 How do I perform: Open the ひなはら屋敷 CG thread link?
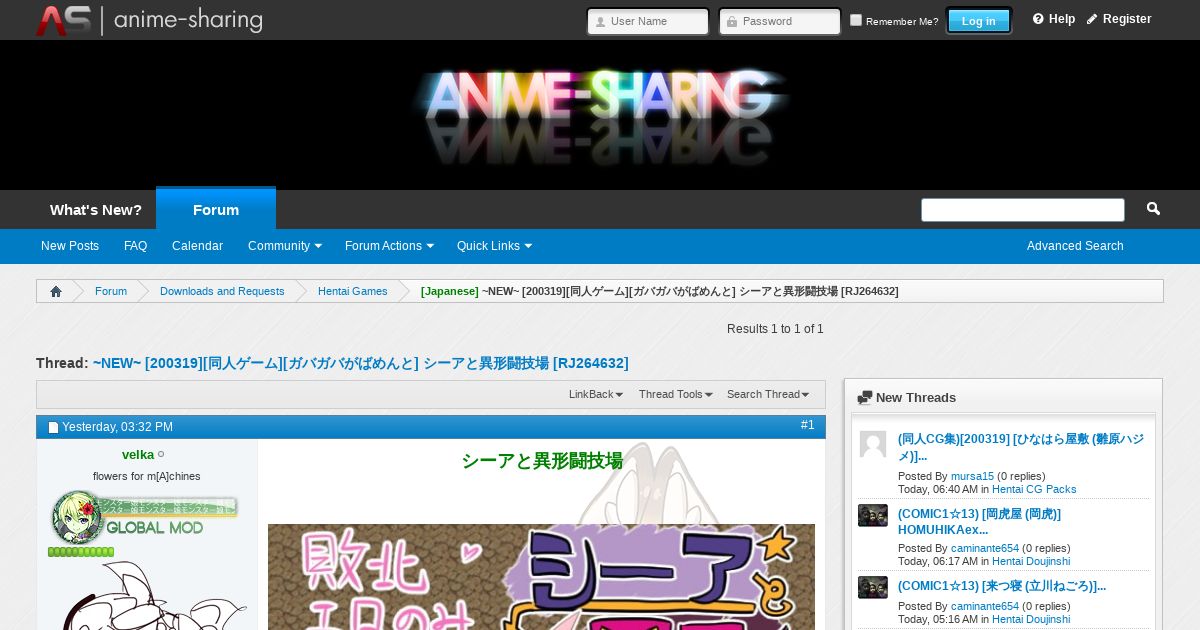(x=1020, y=447)
